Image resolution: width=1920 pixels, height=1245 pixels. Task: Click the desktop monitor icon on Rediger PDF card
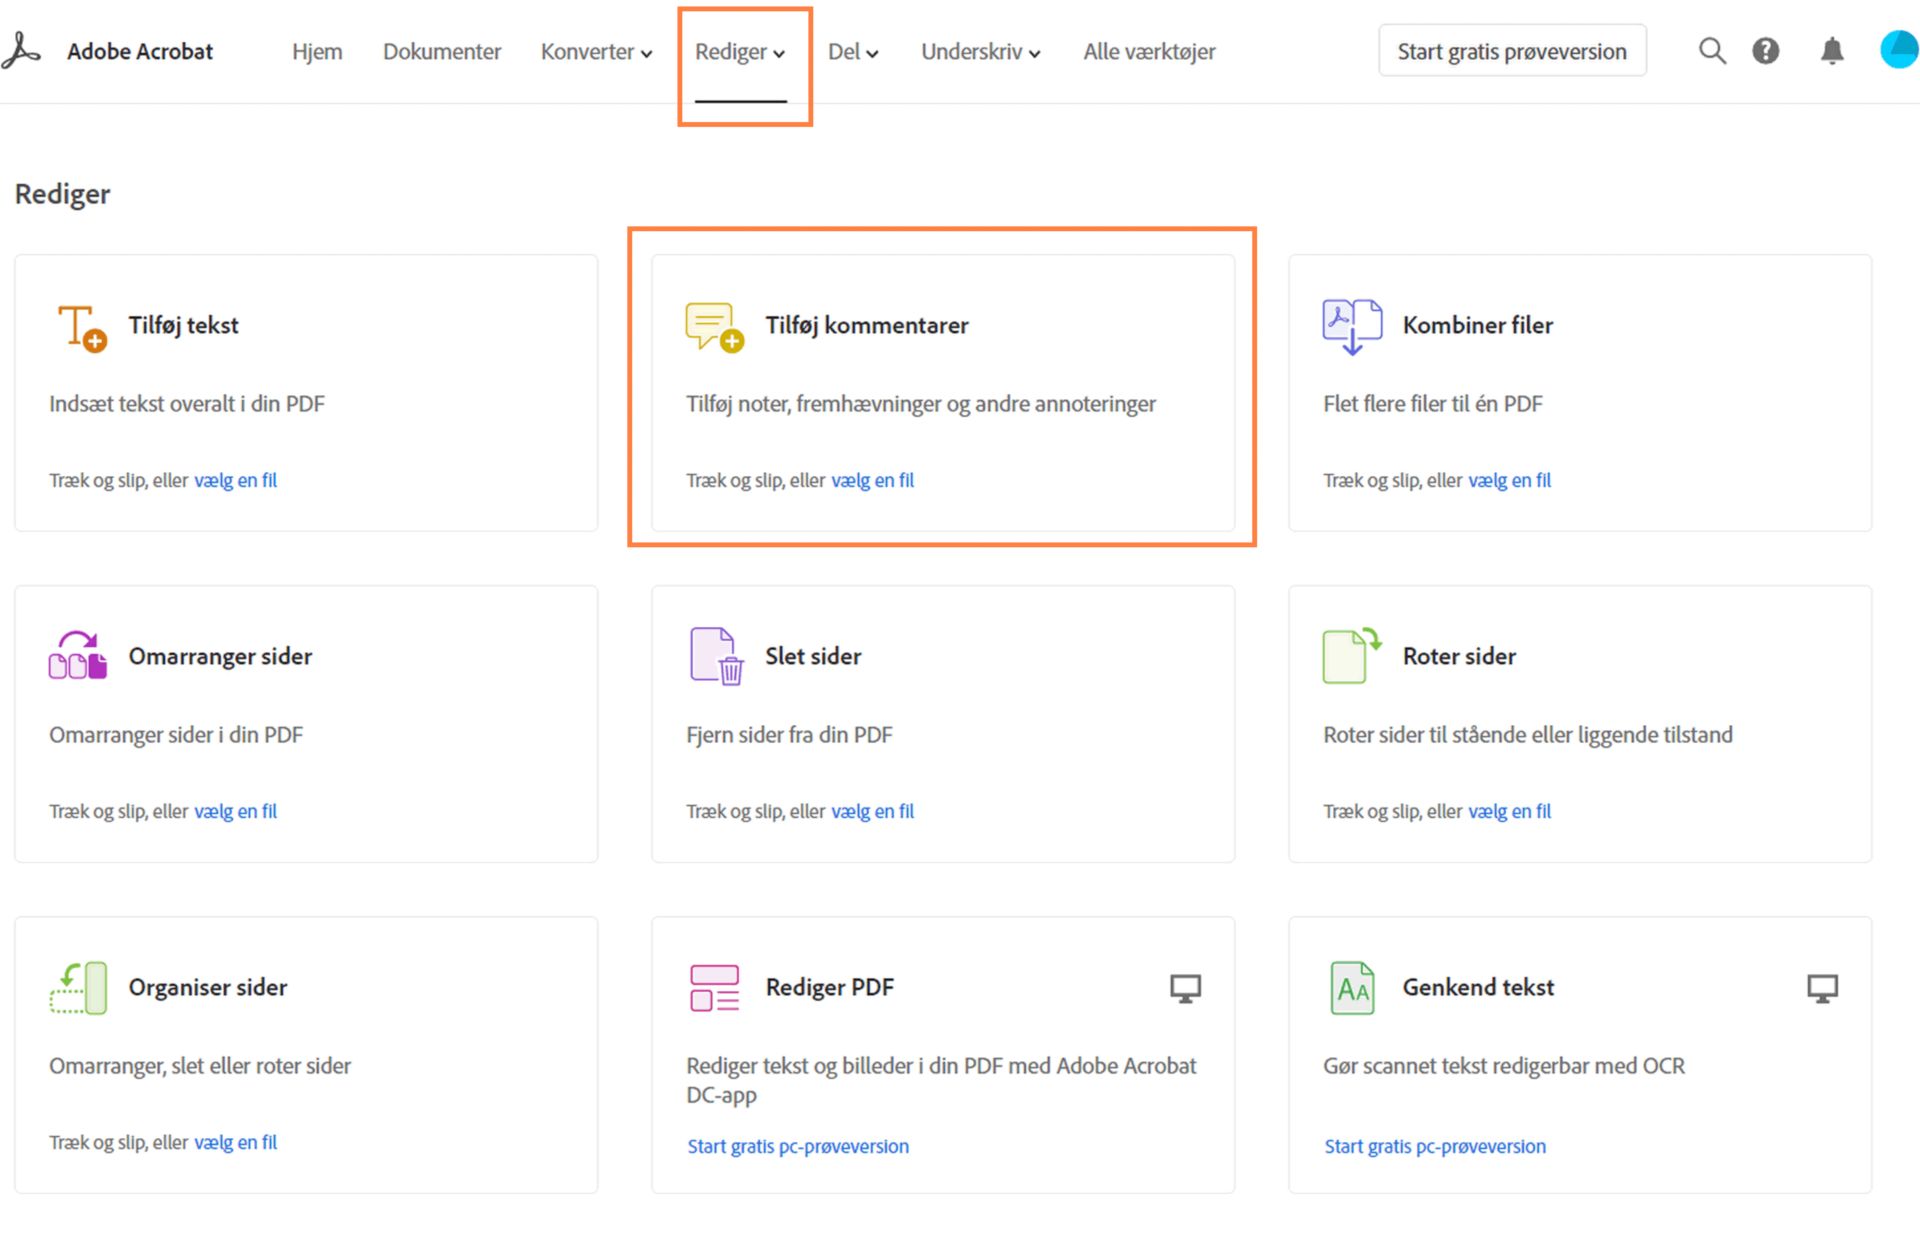(1185, 989)
